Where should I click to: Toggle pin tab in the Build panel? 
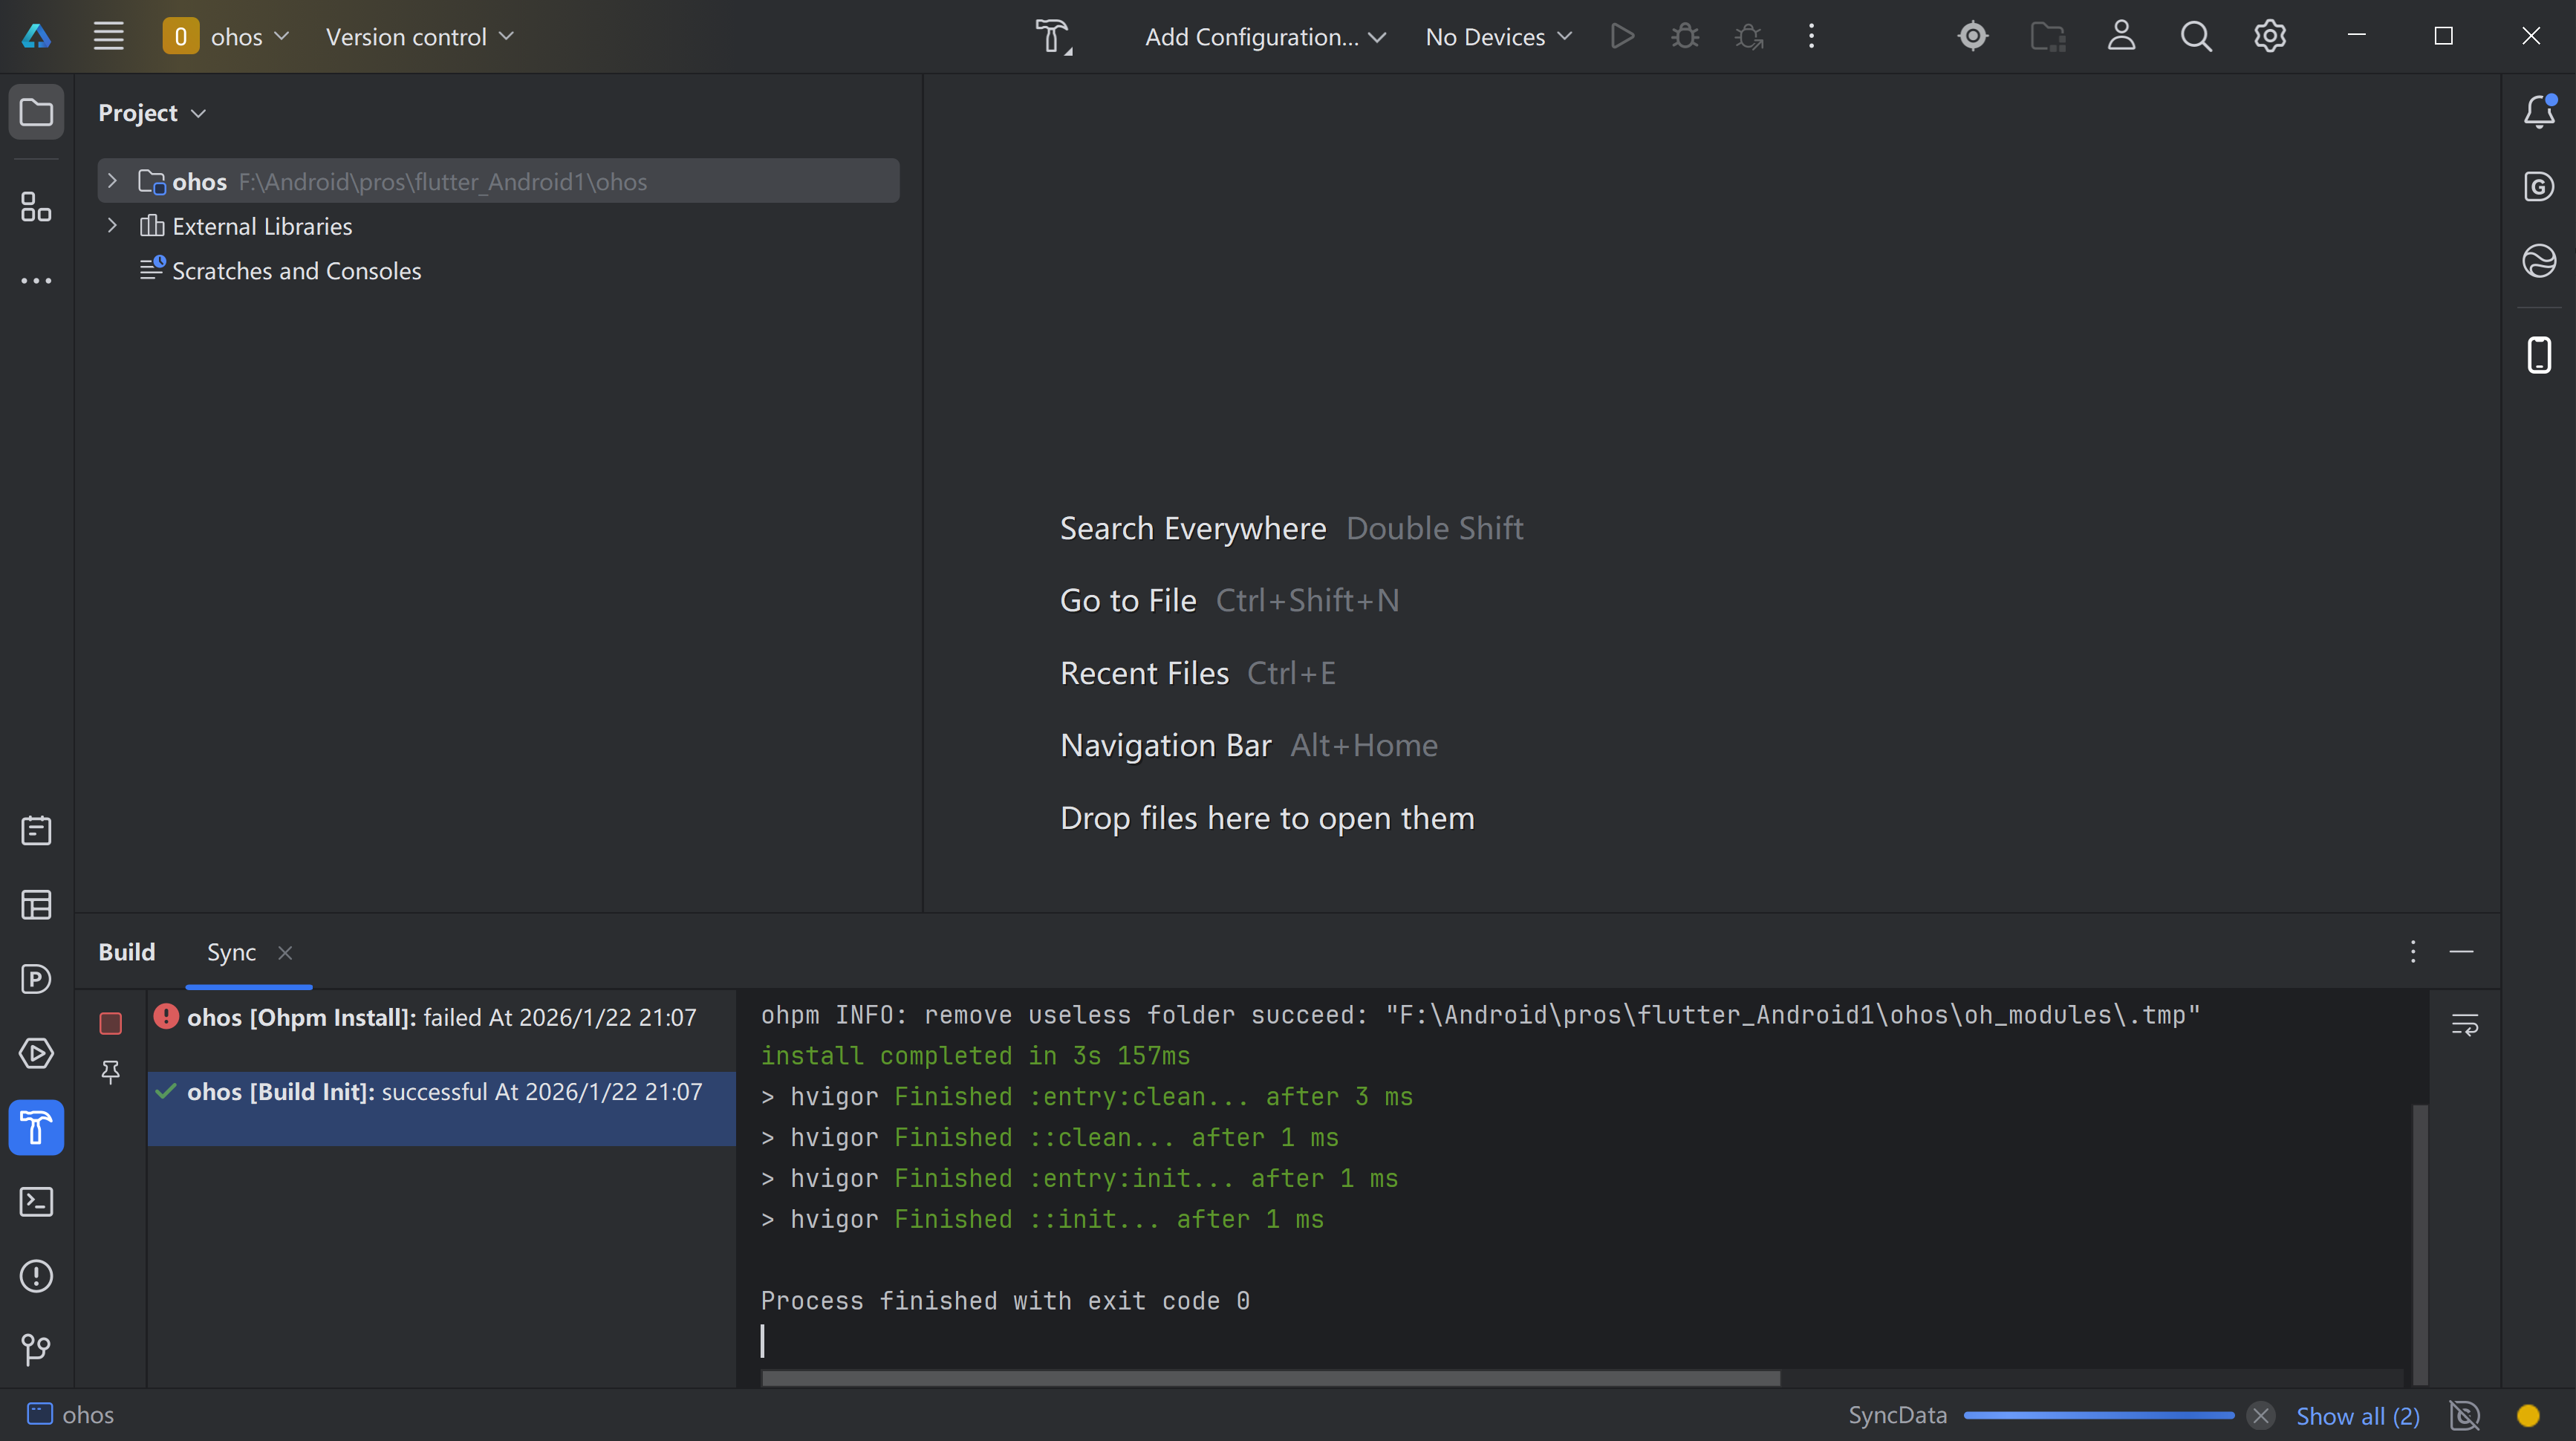(x=110, y=1072)
